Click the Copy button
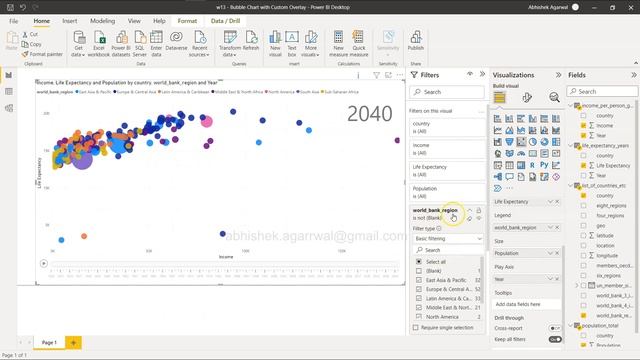 32,44
